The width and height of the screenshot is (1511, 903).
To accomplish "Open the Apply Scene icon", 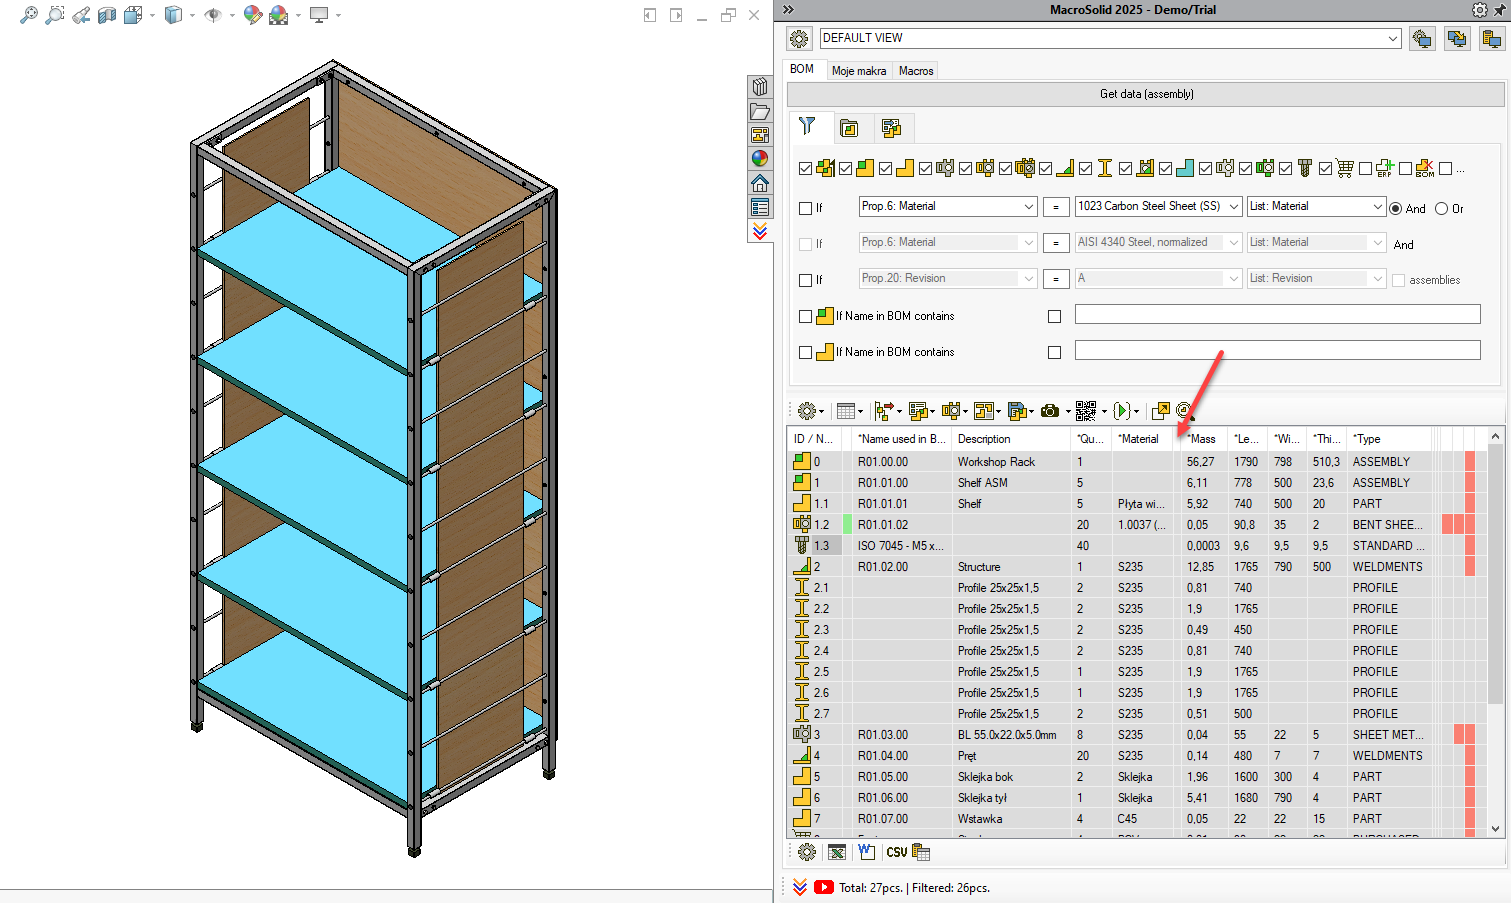I will (x=278, y=15).
